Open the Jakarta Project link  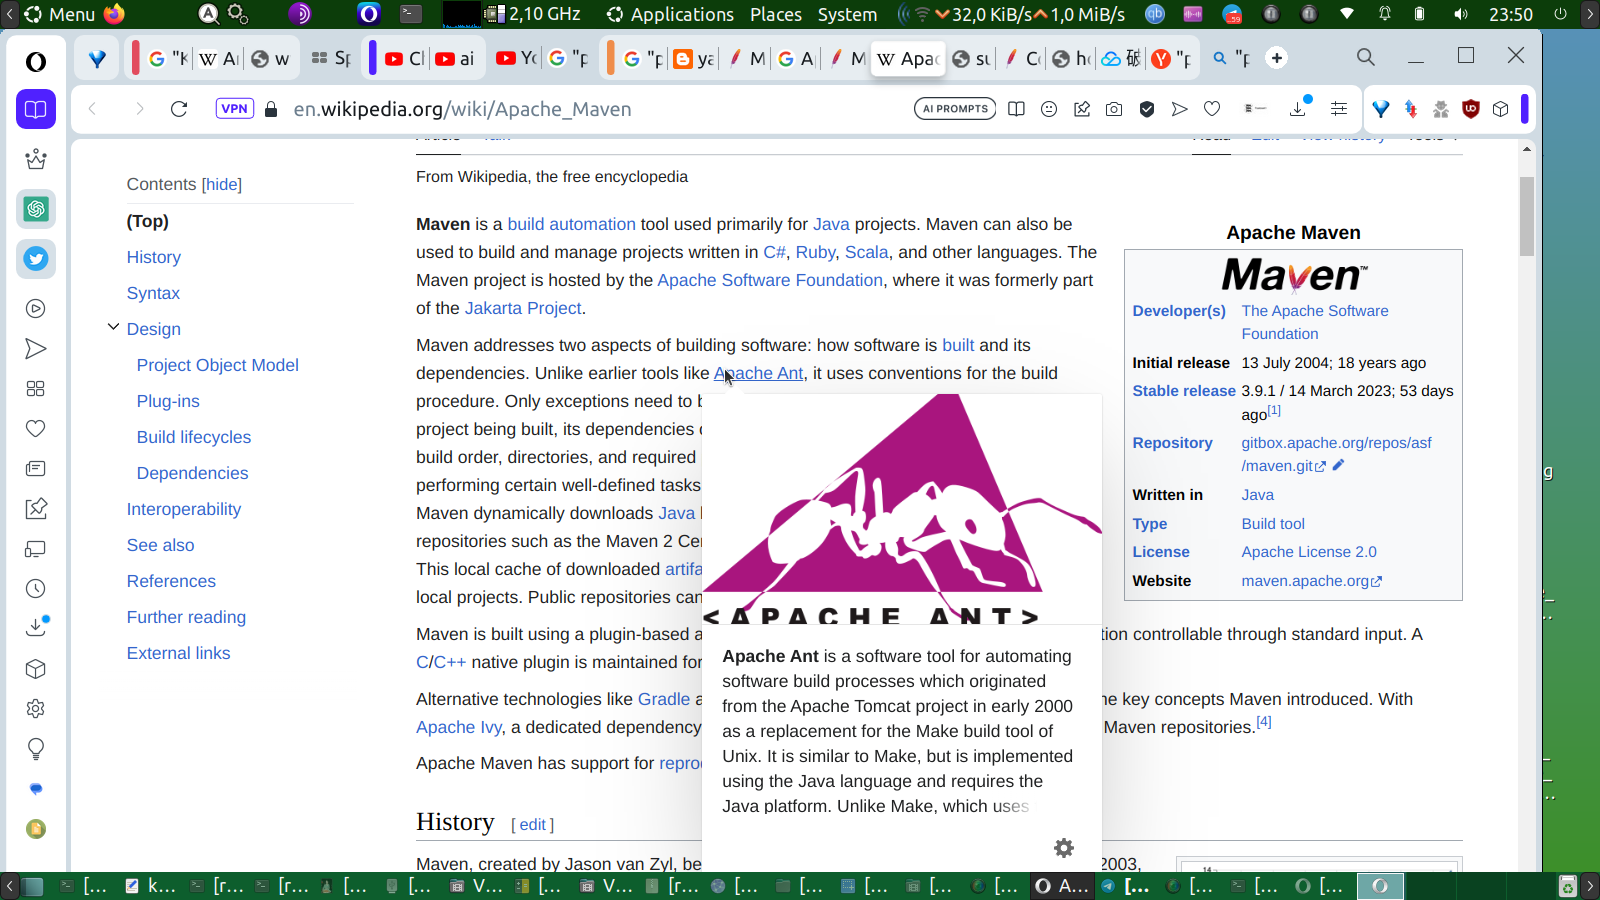pyautogui.click(x=523, y=308)
